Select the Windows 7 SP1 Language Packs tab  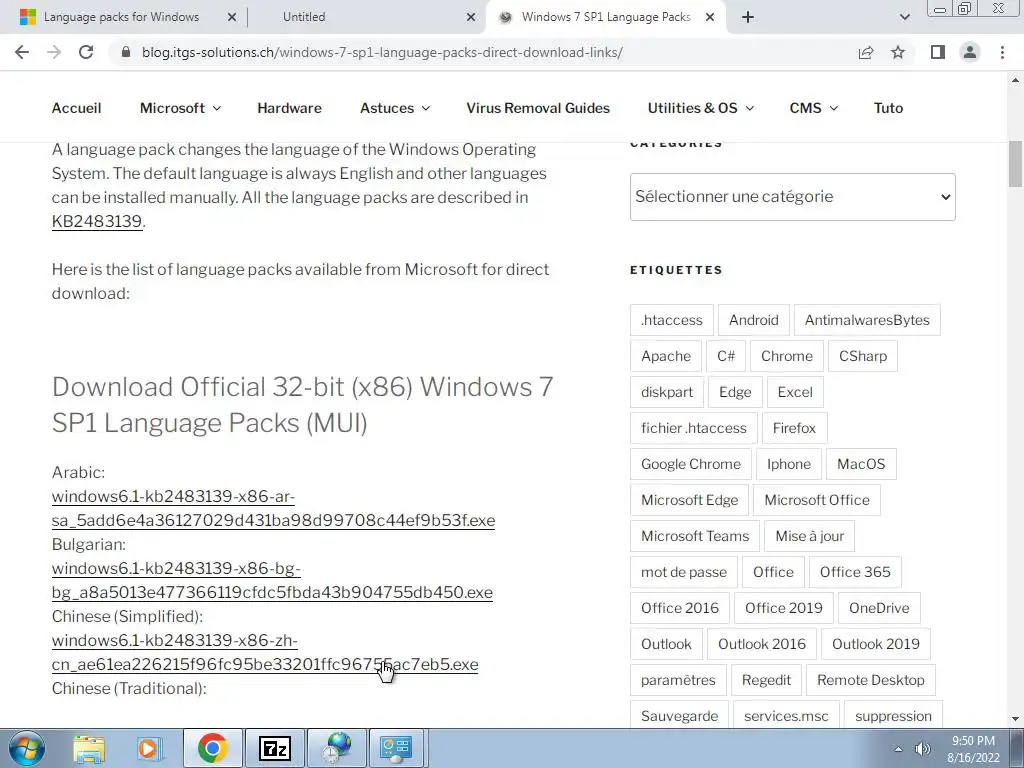pyautogui.click(x=605, y=17)
